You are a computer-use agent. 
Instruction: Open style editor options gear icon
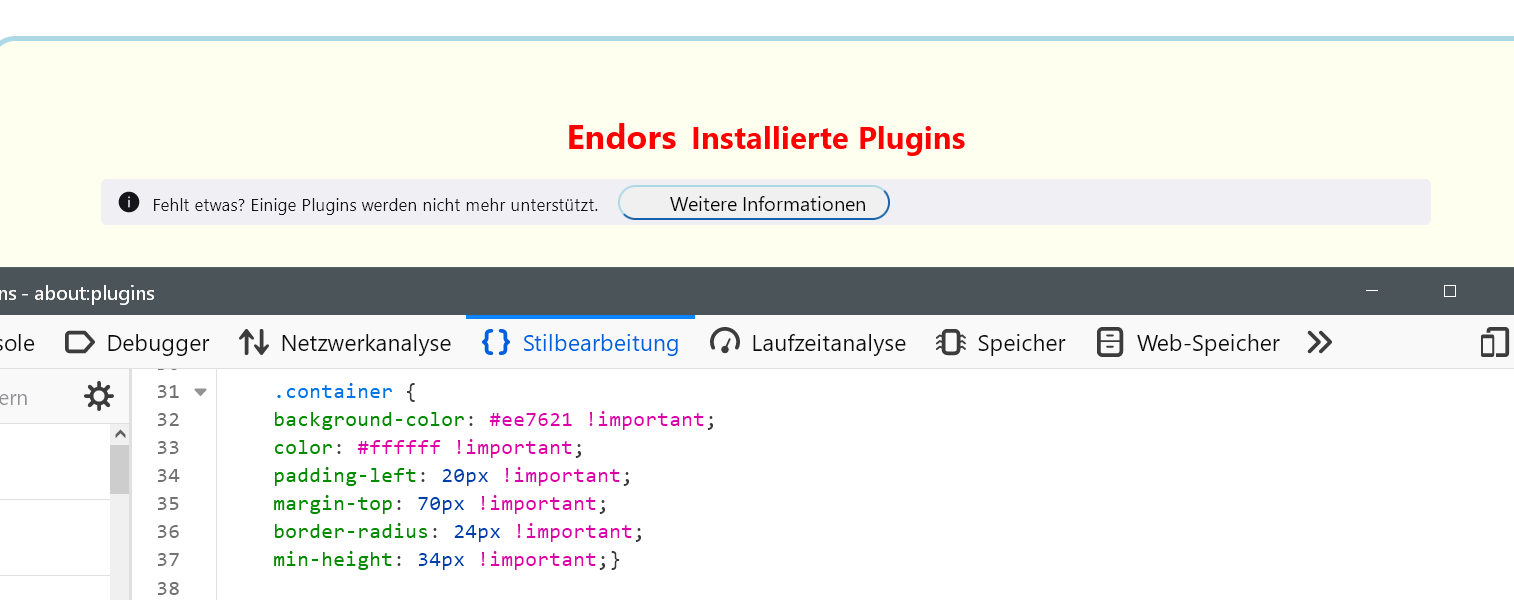click(99, 397)
